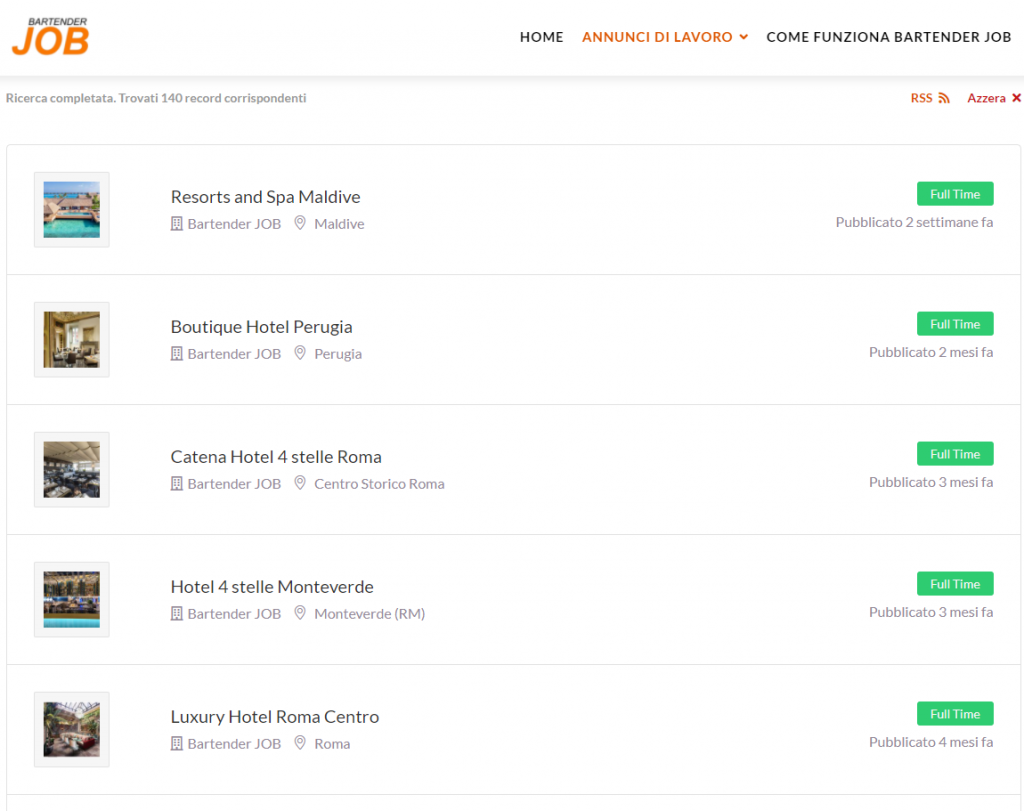
Task: Open the Catena Hotel 4 stelle Roma listing
Action: pyautogui.click(x=276, y=457)
